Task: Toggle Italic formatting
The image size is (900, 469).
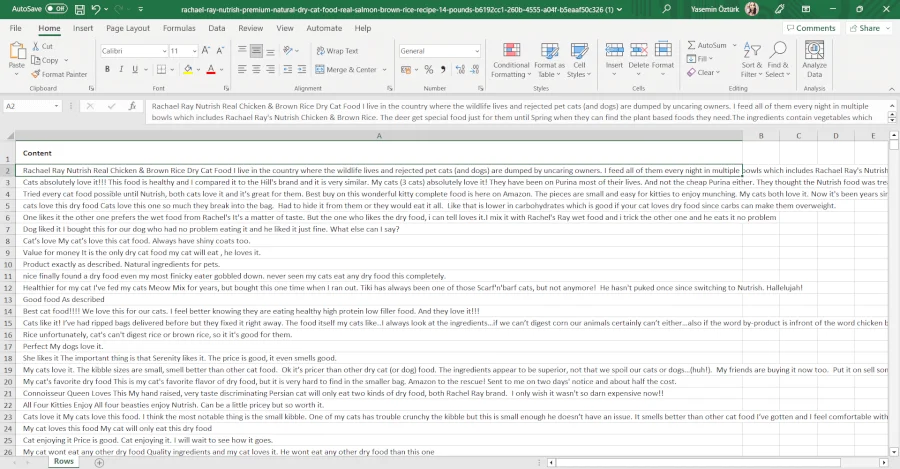Action: tap(121, 69)
